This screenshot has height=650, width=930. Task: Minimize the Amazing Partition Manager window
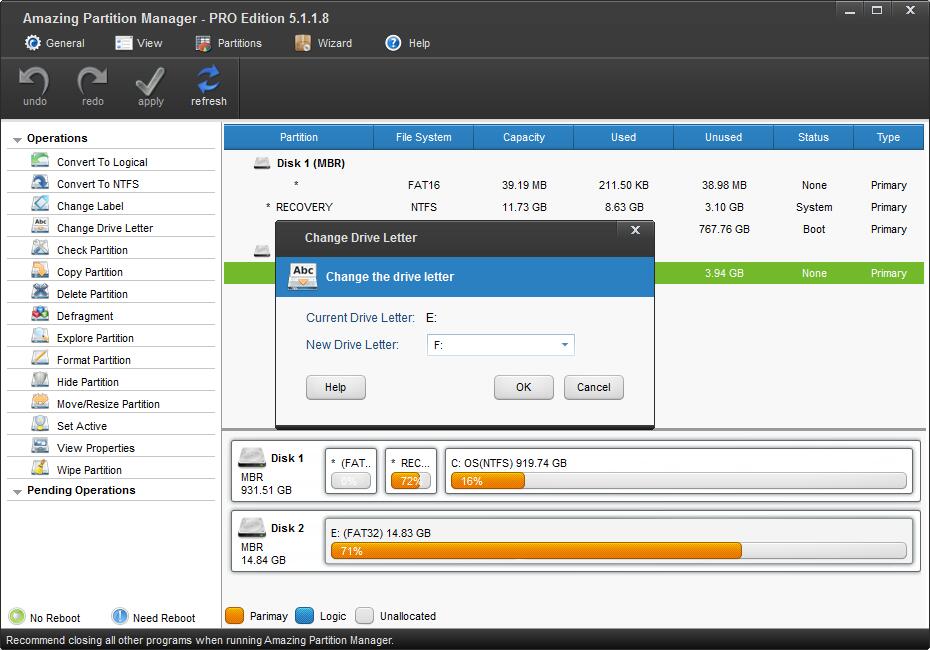click(850, 10)
